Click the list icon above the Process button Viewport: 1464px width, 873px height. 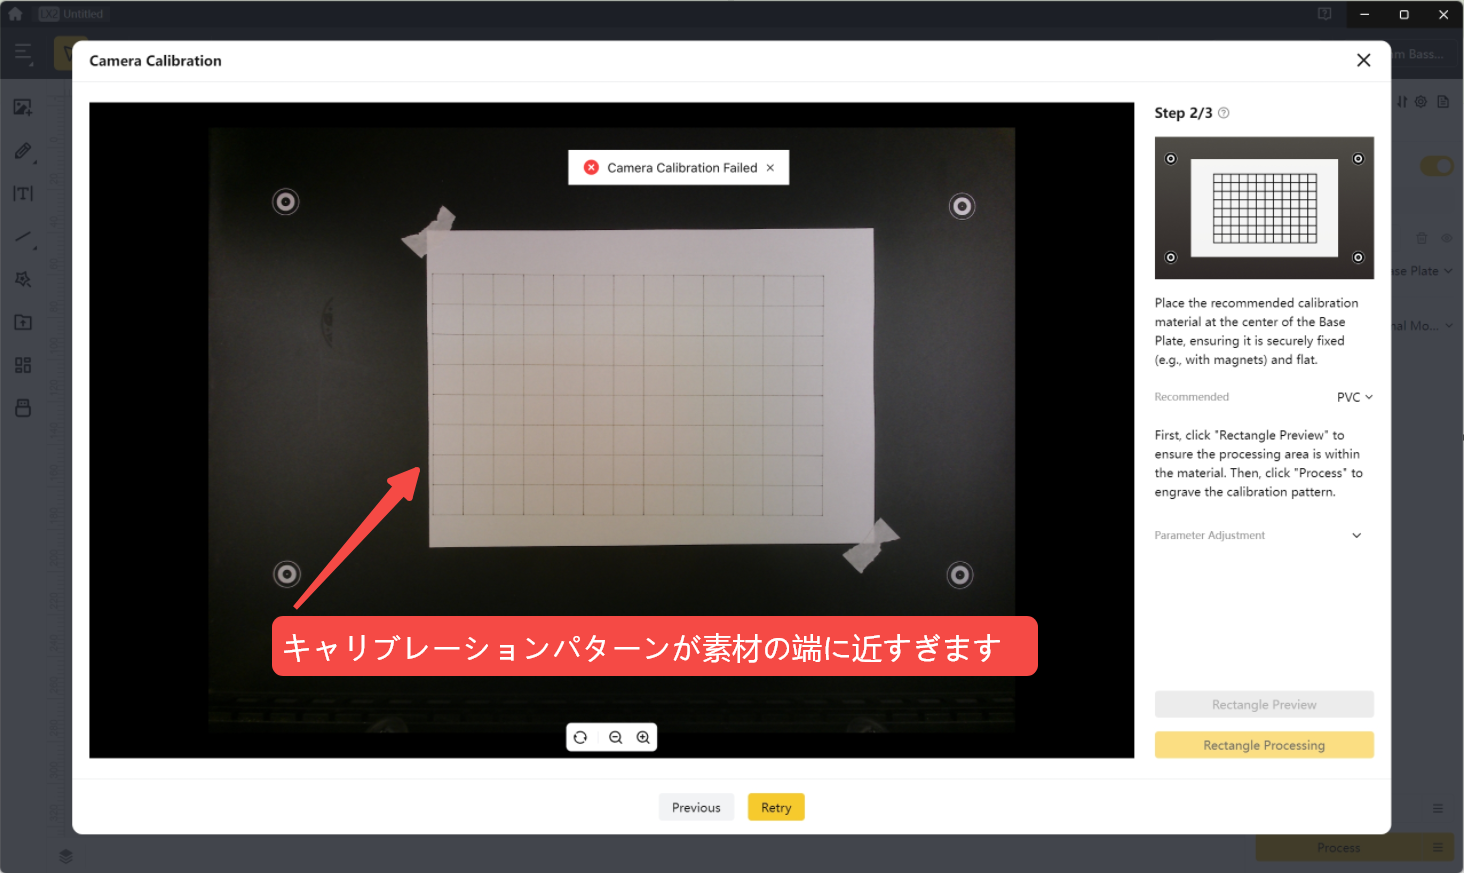click(x=1438, y=808)
